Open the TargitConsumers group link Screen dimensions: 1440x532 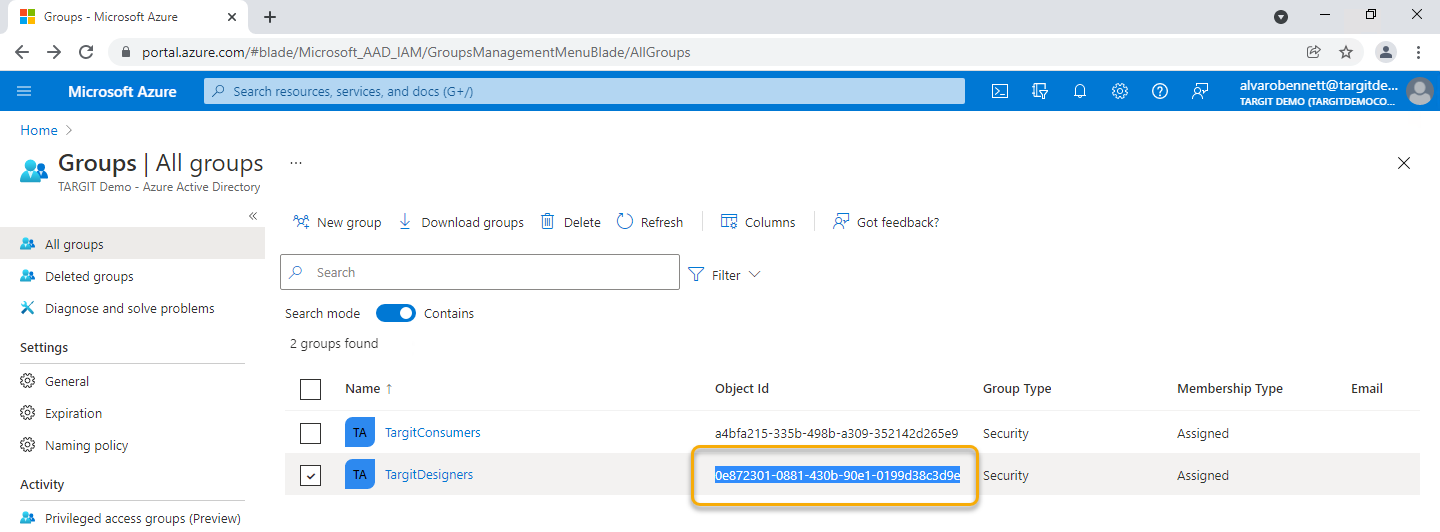(433, 433)
